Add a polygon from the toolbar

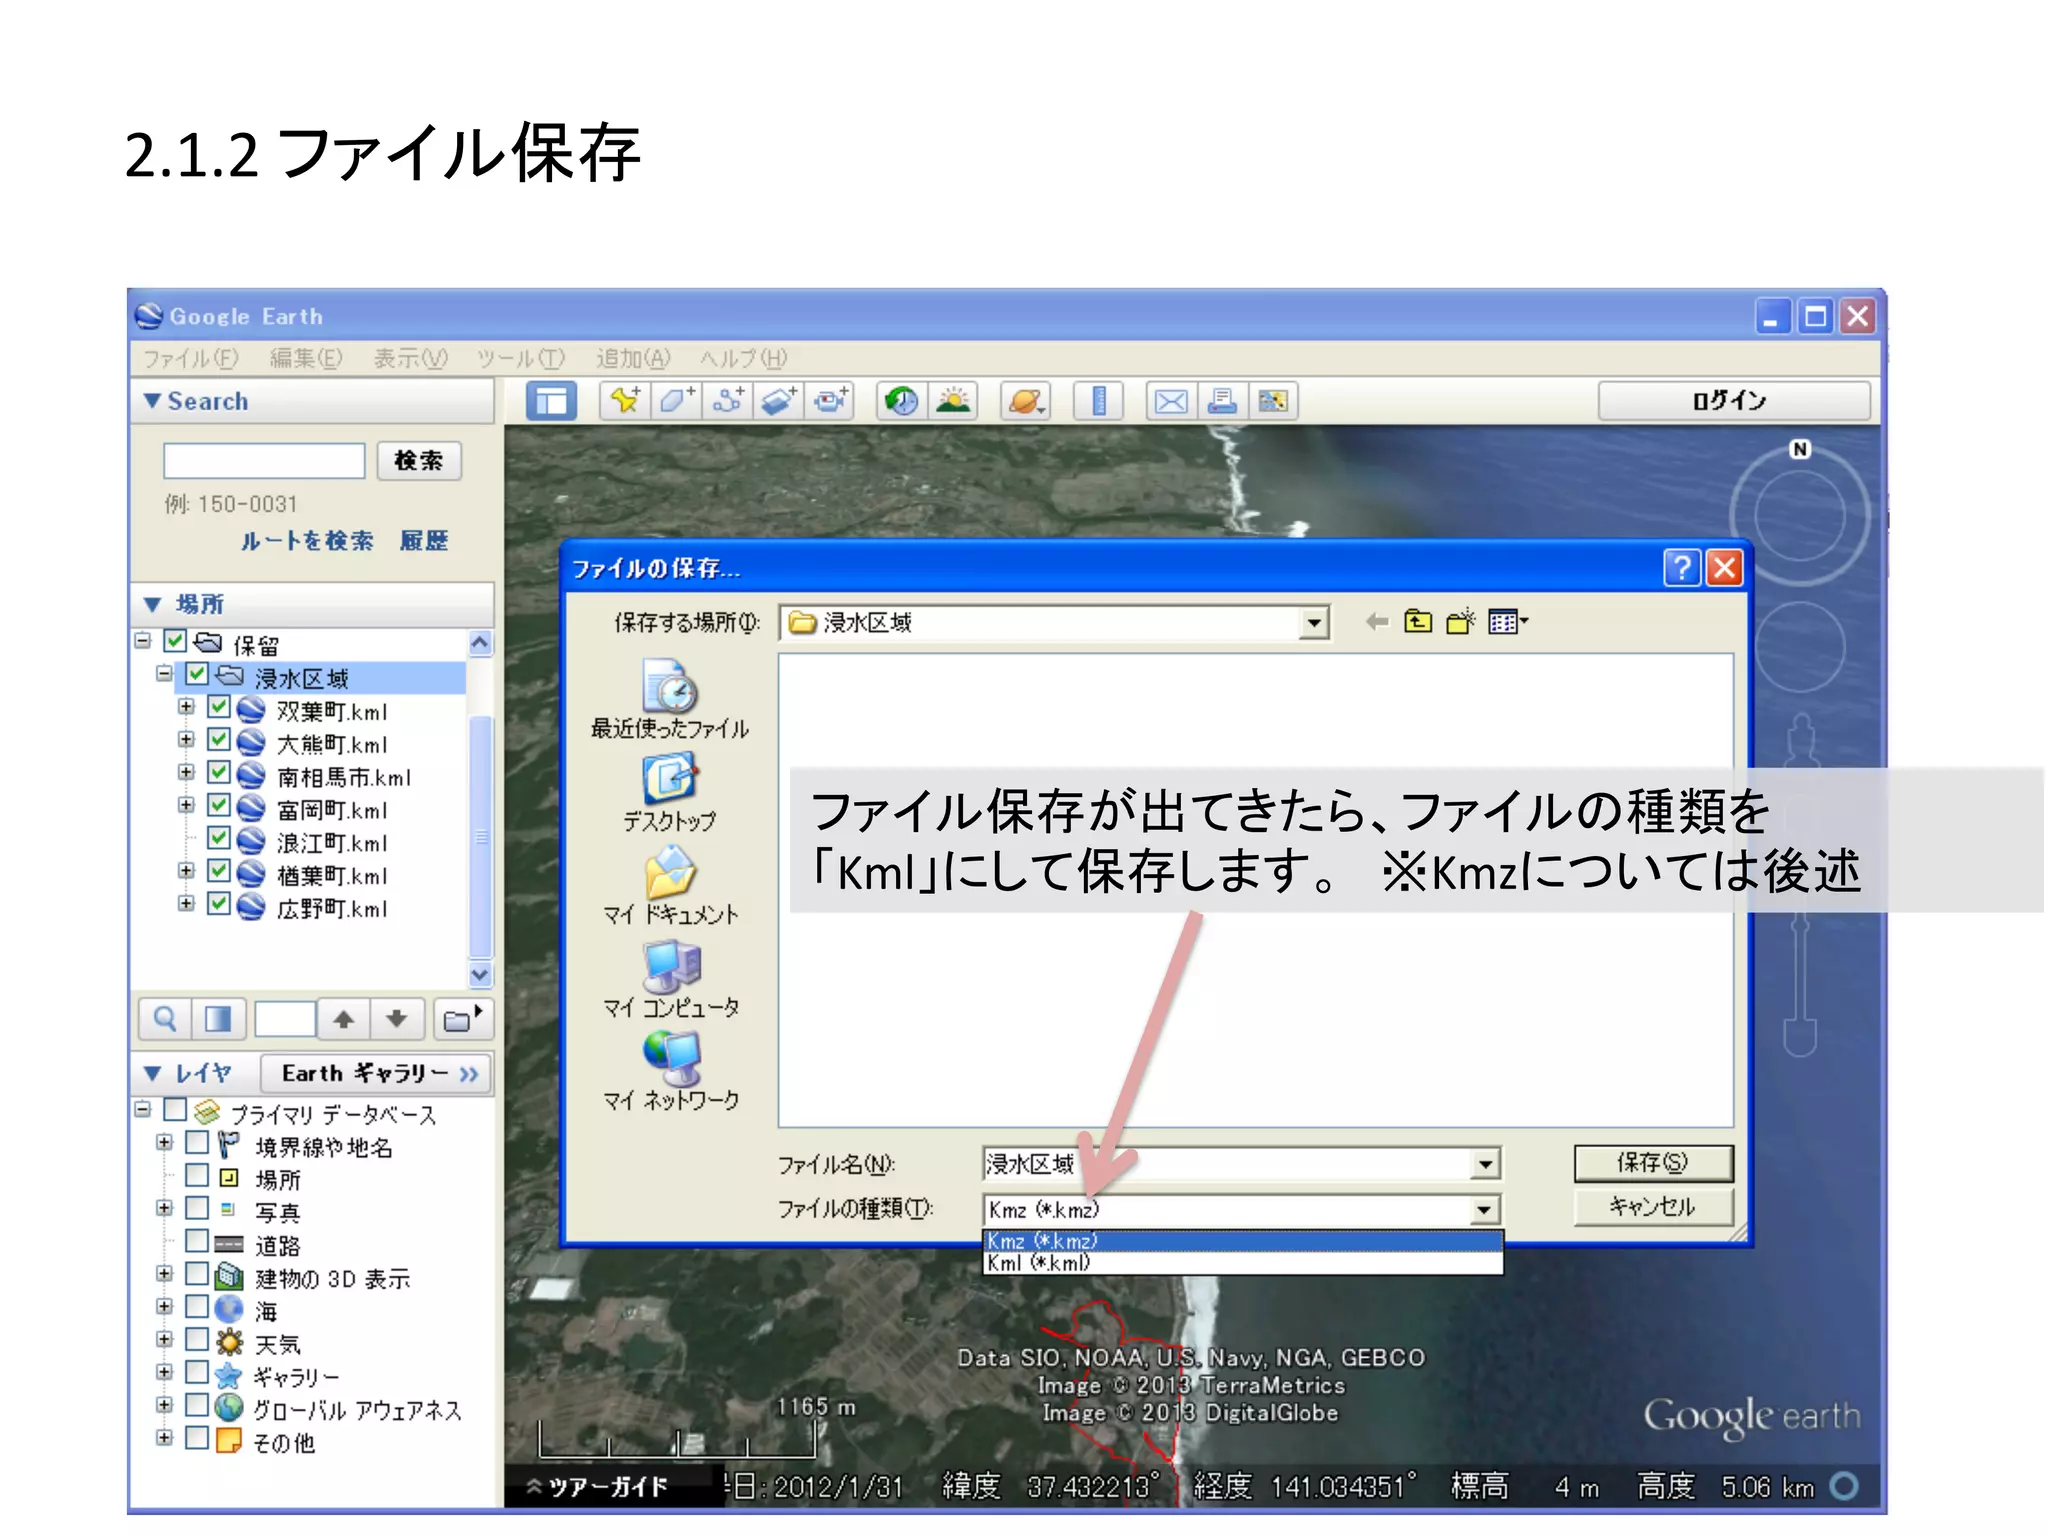(x=676, y=402)
